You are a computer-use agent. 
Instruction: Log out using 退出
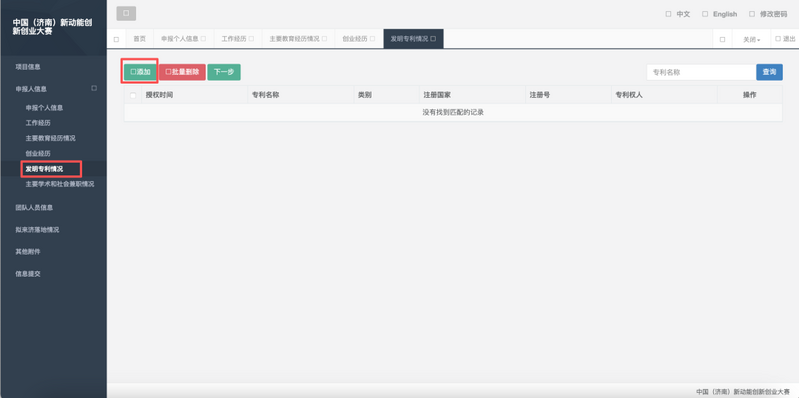785,39
